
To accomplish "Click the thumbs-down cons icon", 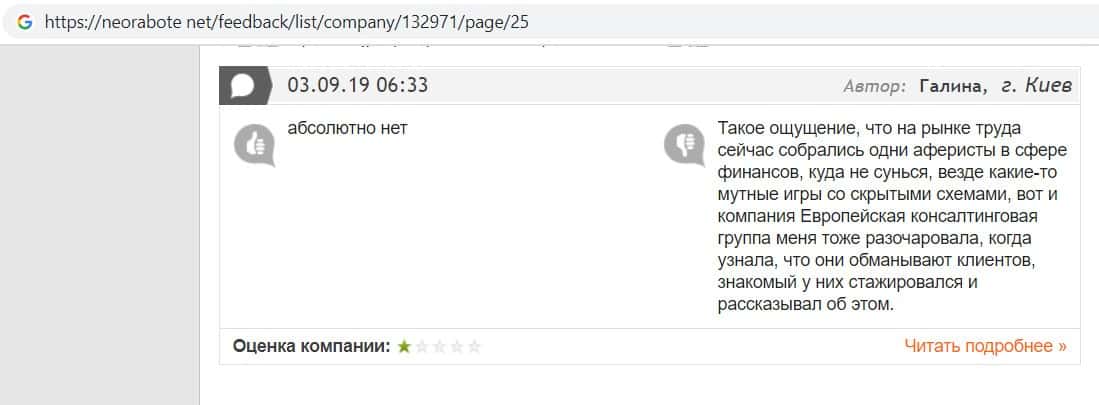I will [685, 146].
